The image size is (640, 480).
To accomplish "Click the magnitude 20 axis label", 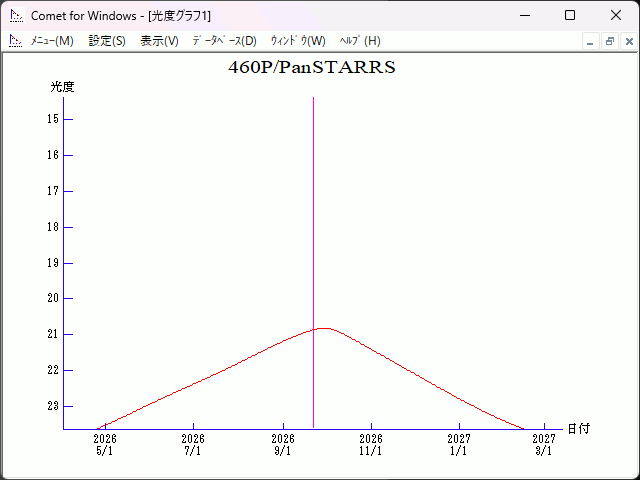I will tap(53, 298).
